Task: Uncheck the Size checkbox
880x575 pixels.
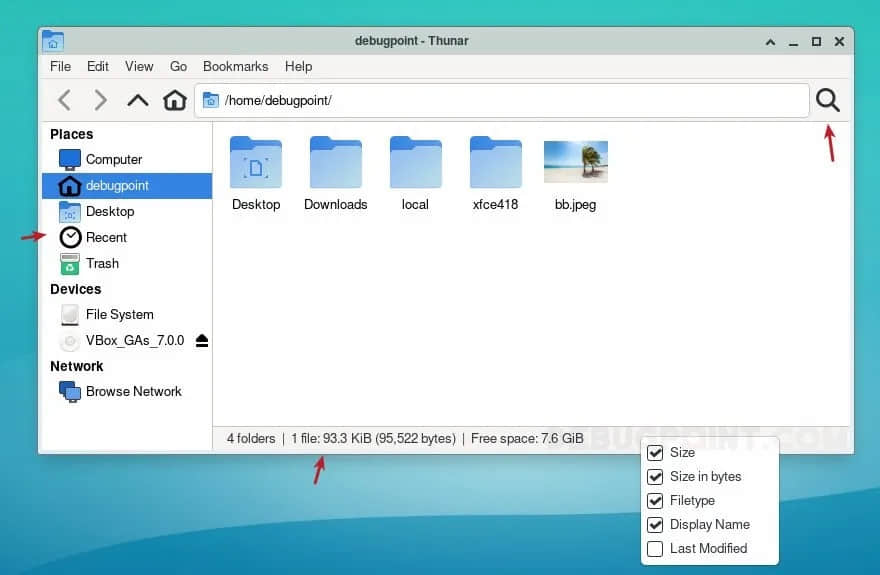Action: click(x=655, y=453)
